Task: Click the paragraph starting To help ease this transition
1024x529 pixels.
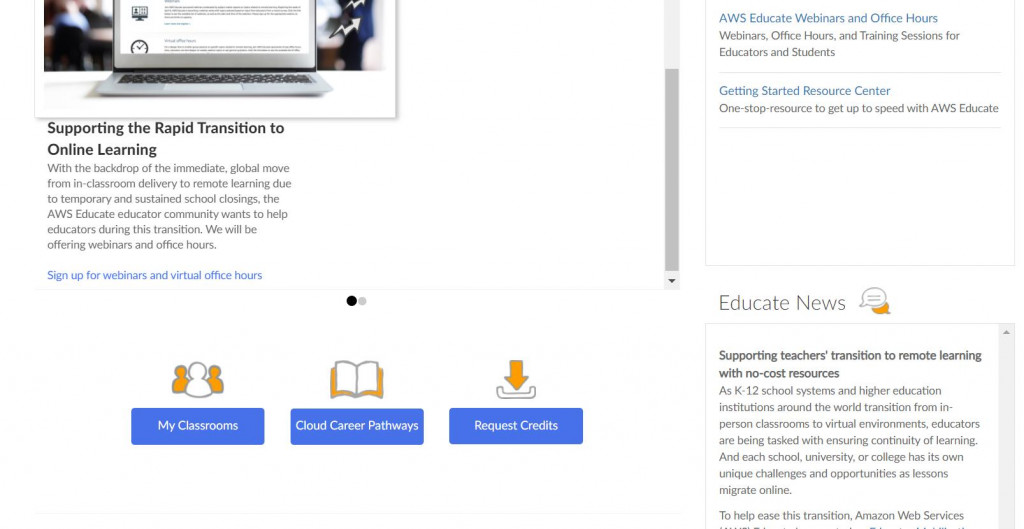Action: 841,519
